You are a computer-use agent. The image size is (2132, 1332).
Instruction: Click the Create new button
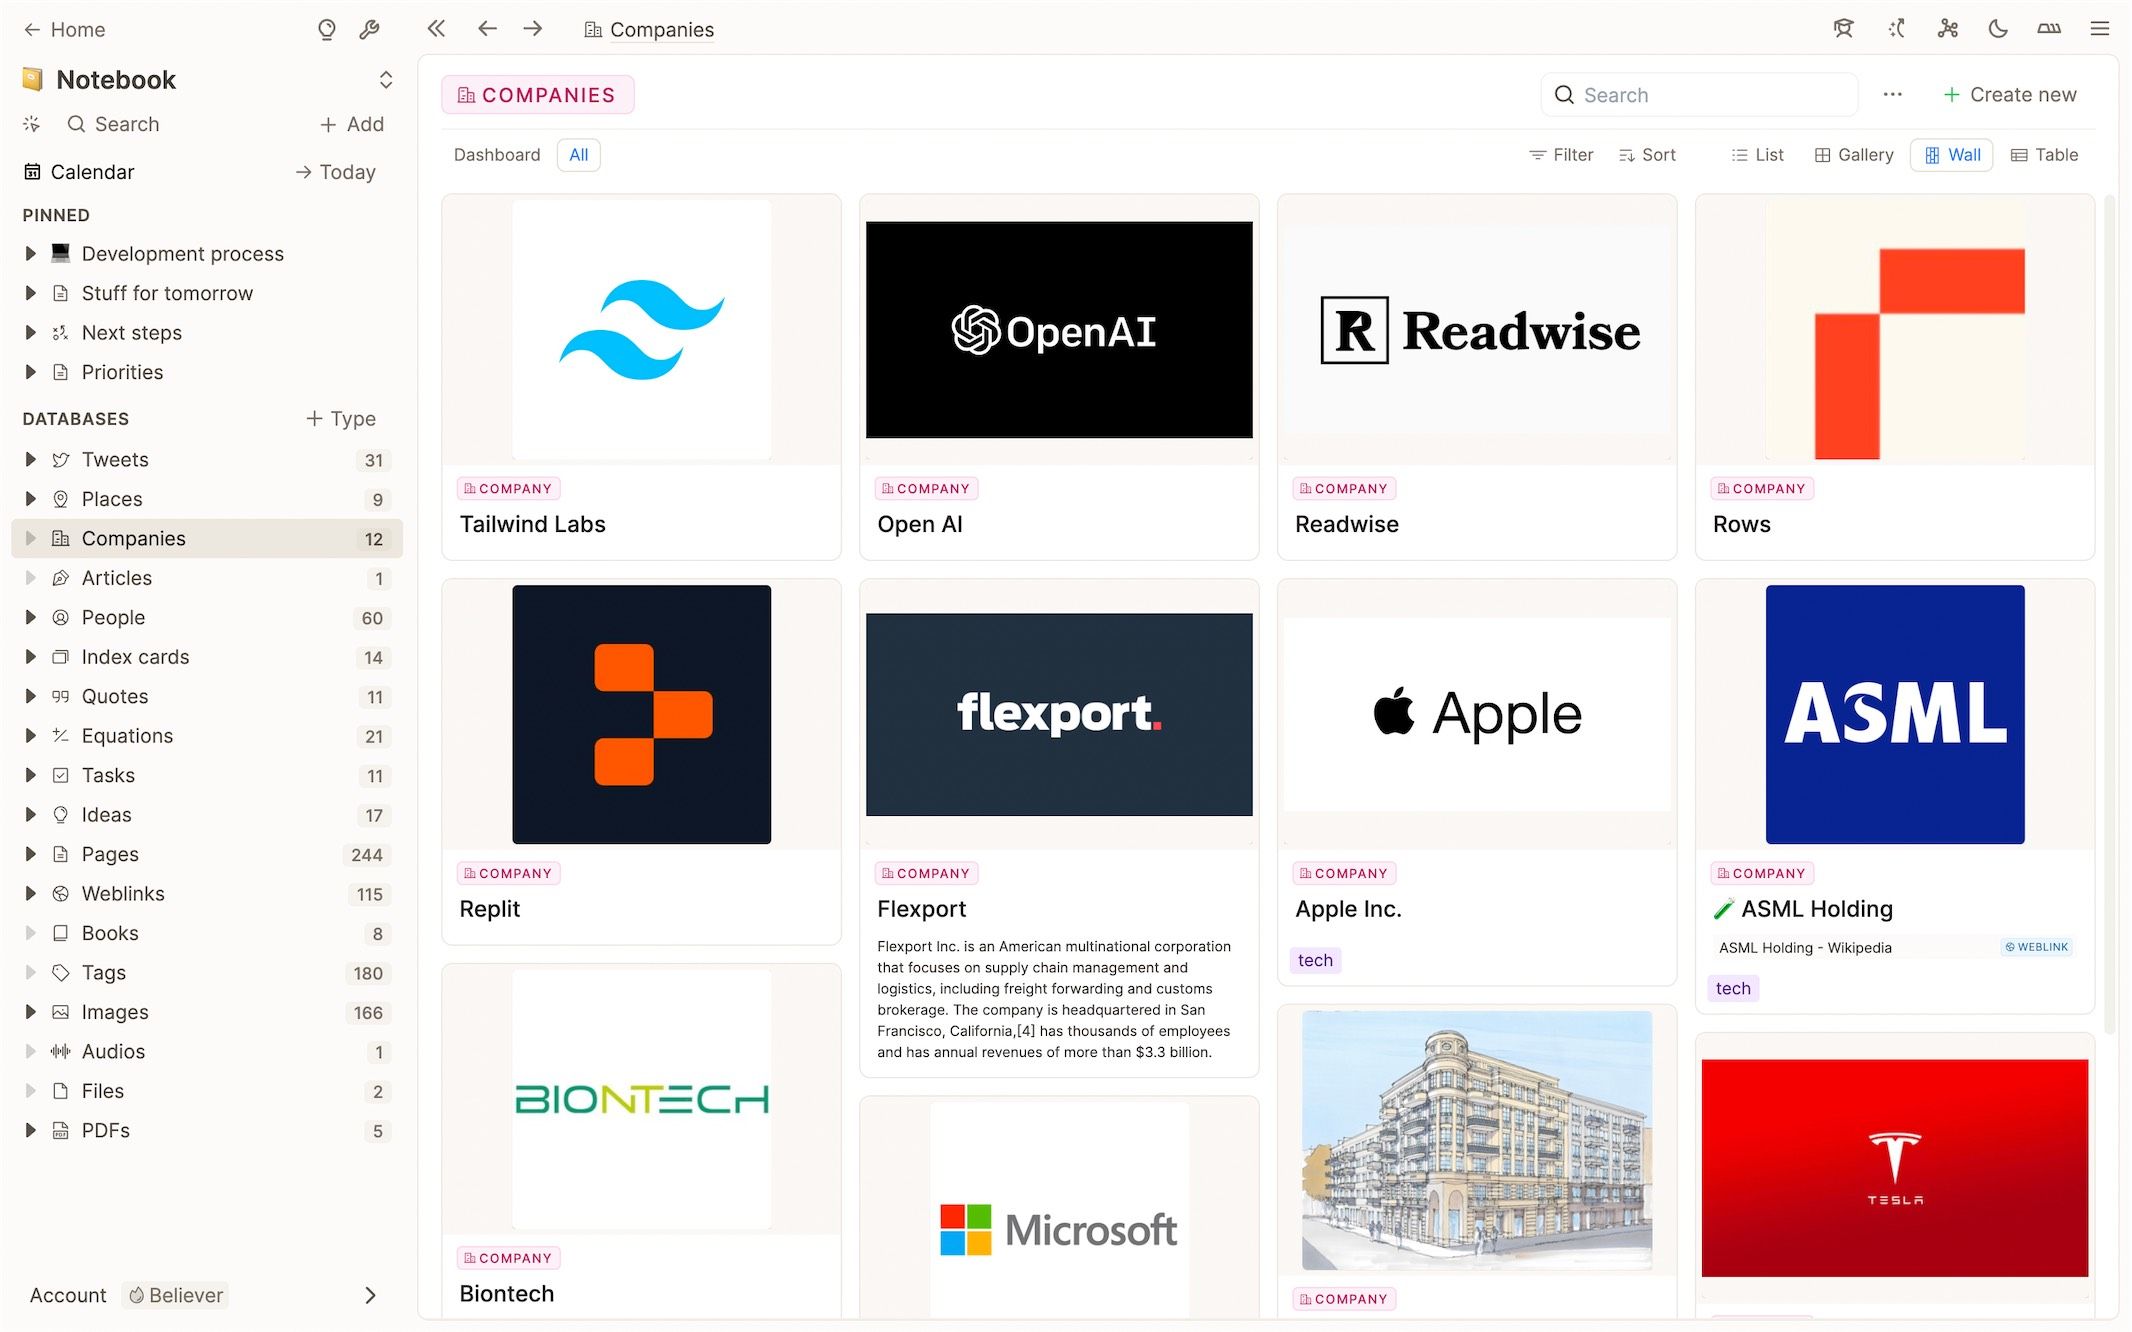(x=2009, y=95)
